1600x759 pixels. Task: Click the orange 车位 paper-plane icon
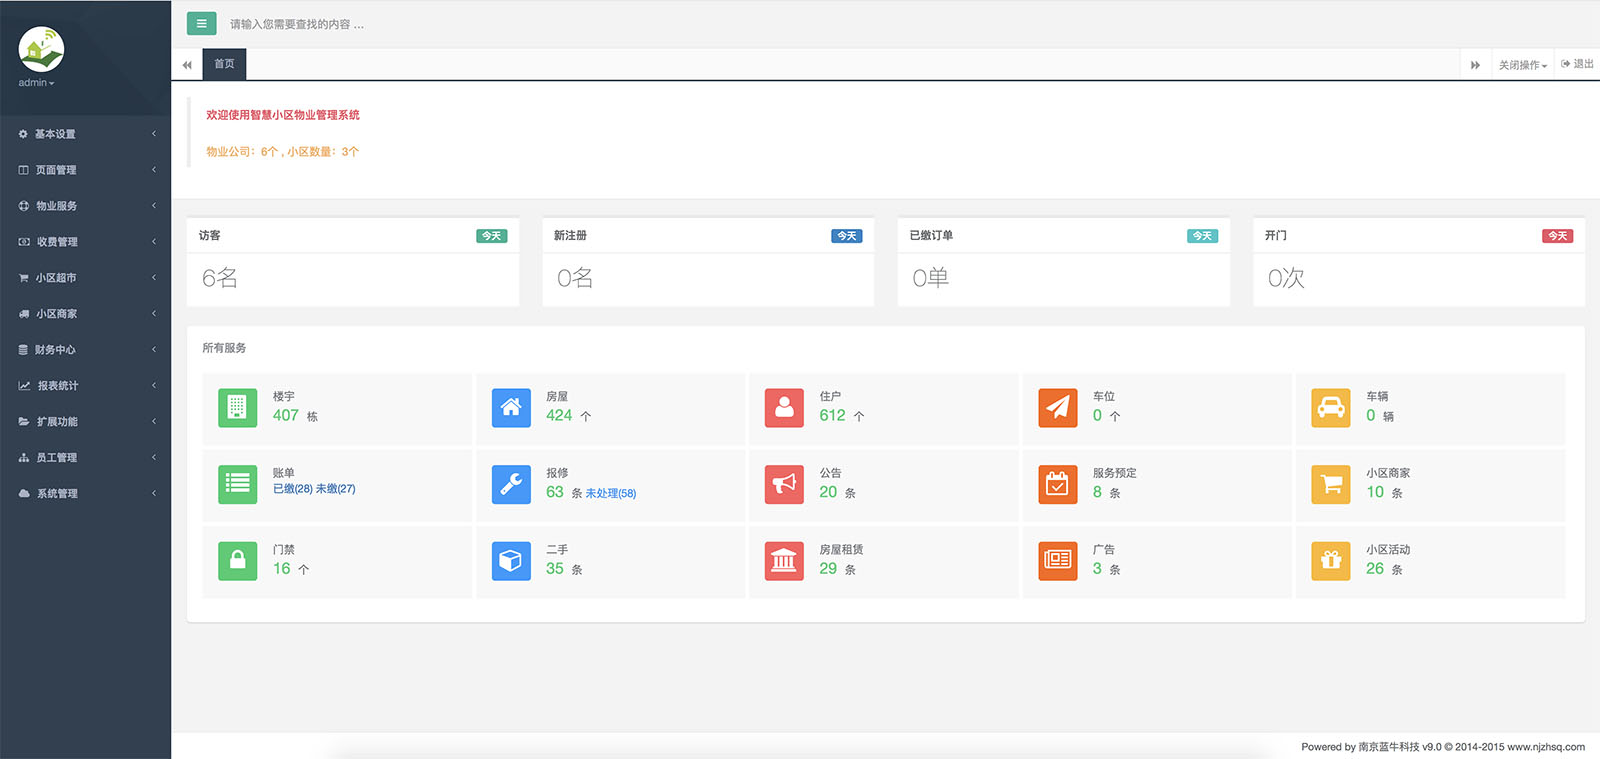pyautogui.click(x=1058, y=408)
